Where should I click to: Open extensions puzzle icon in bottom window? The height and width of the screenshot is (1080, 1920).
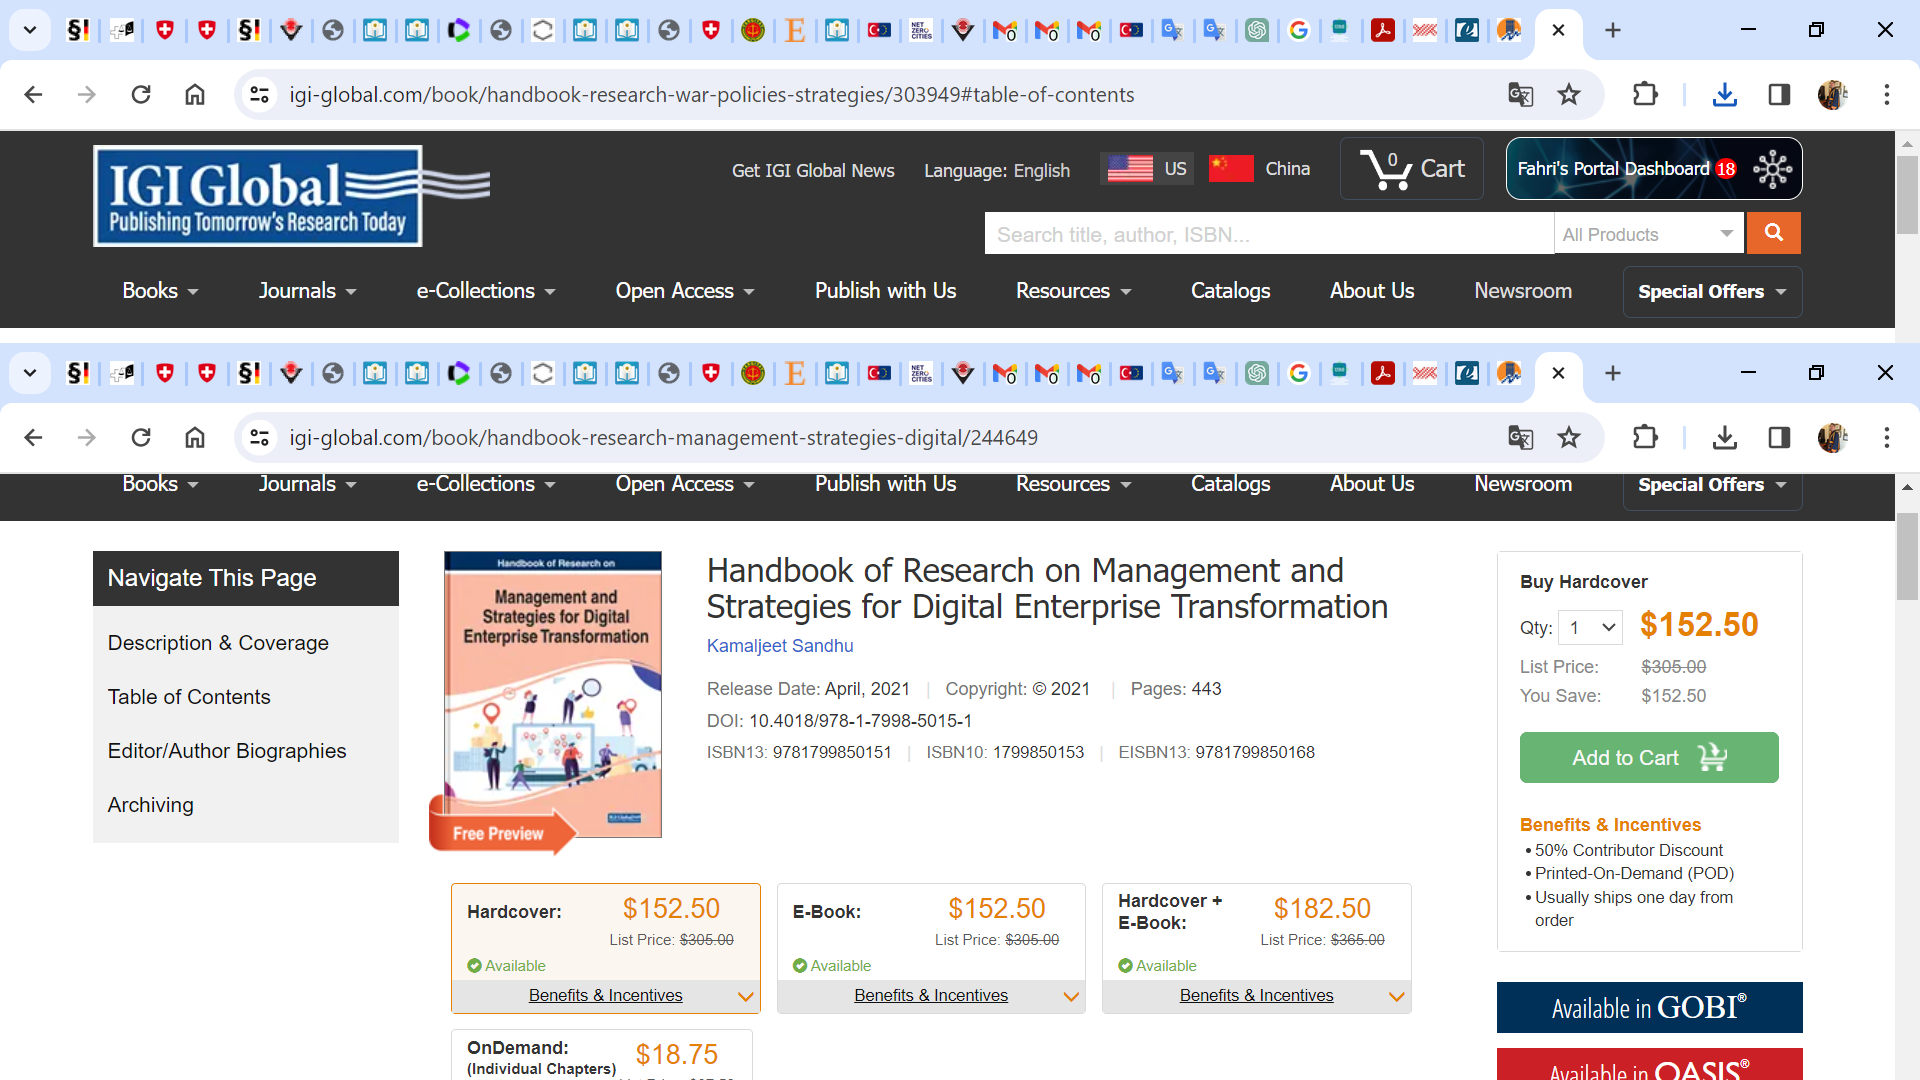pos(1645,438)
